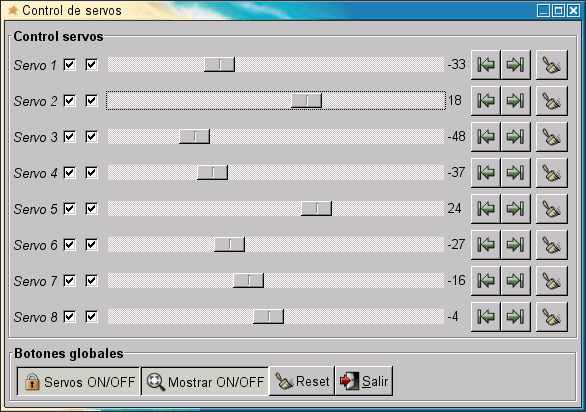
Task: Click the Servo 5 slider handle
Action: [316, 209]
